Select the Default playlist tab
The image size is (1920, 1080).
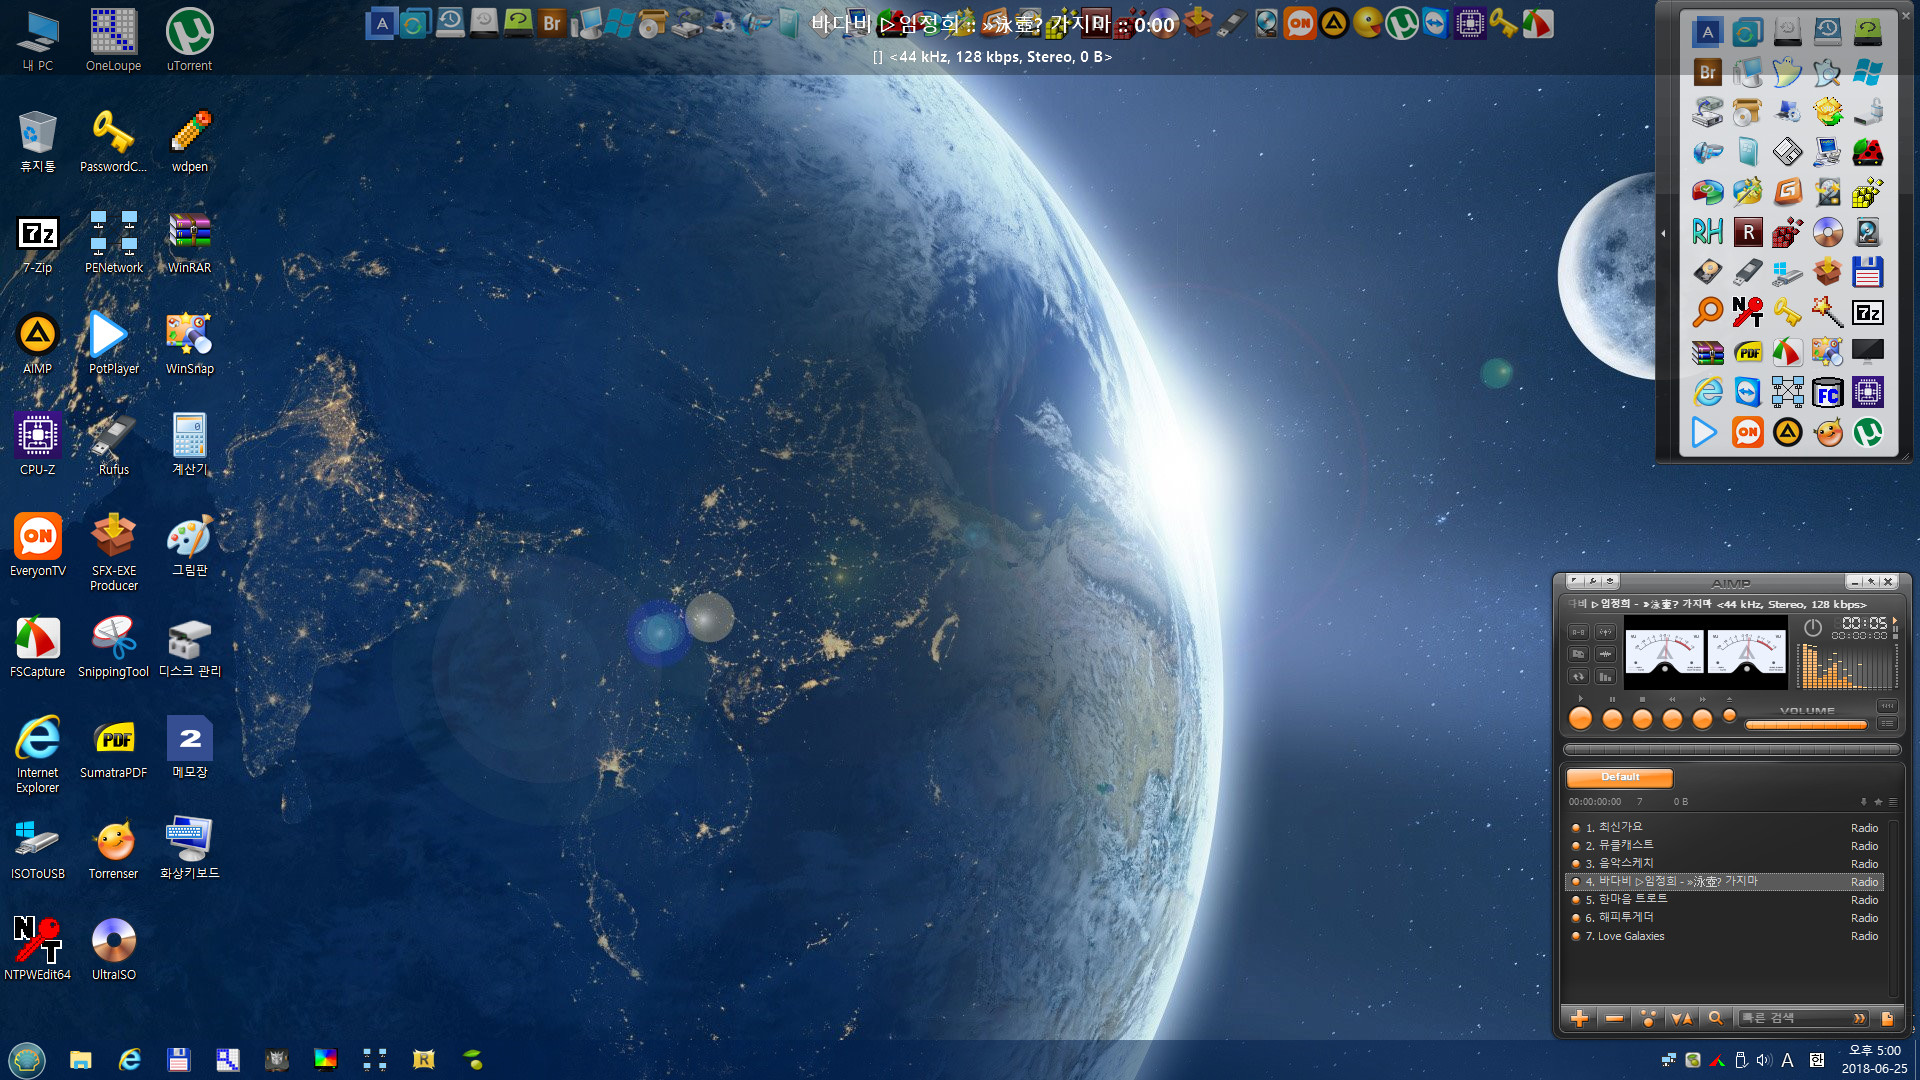point(1620,777)
